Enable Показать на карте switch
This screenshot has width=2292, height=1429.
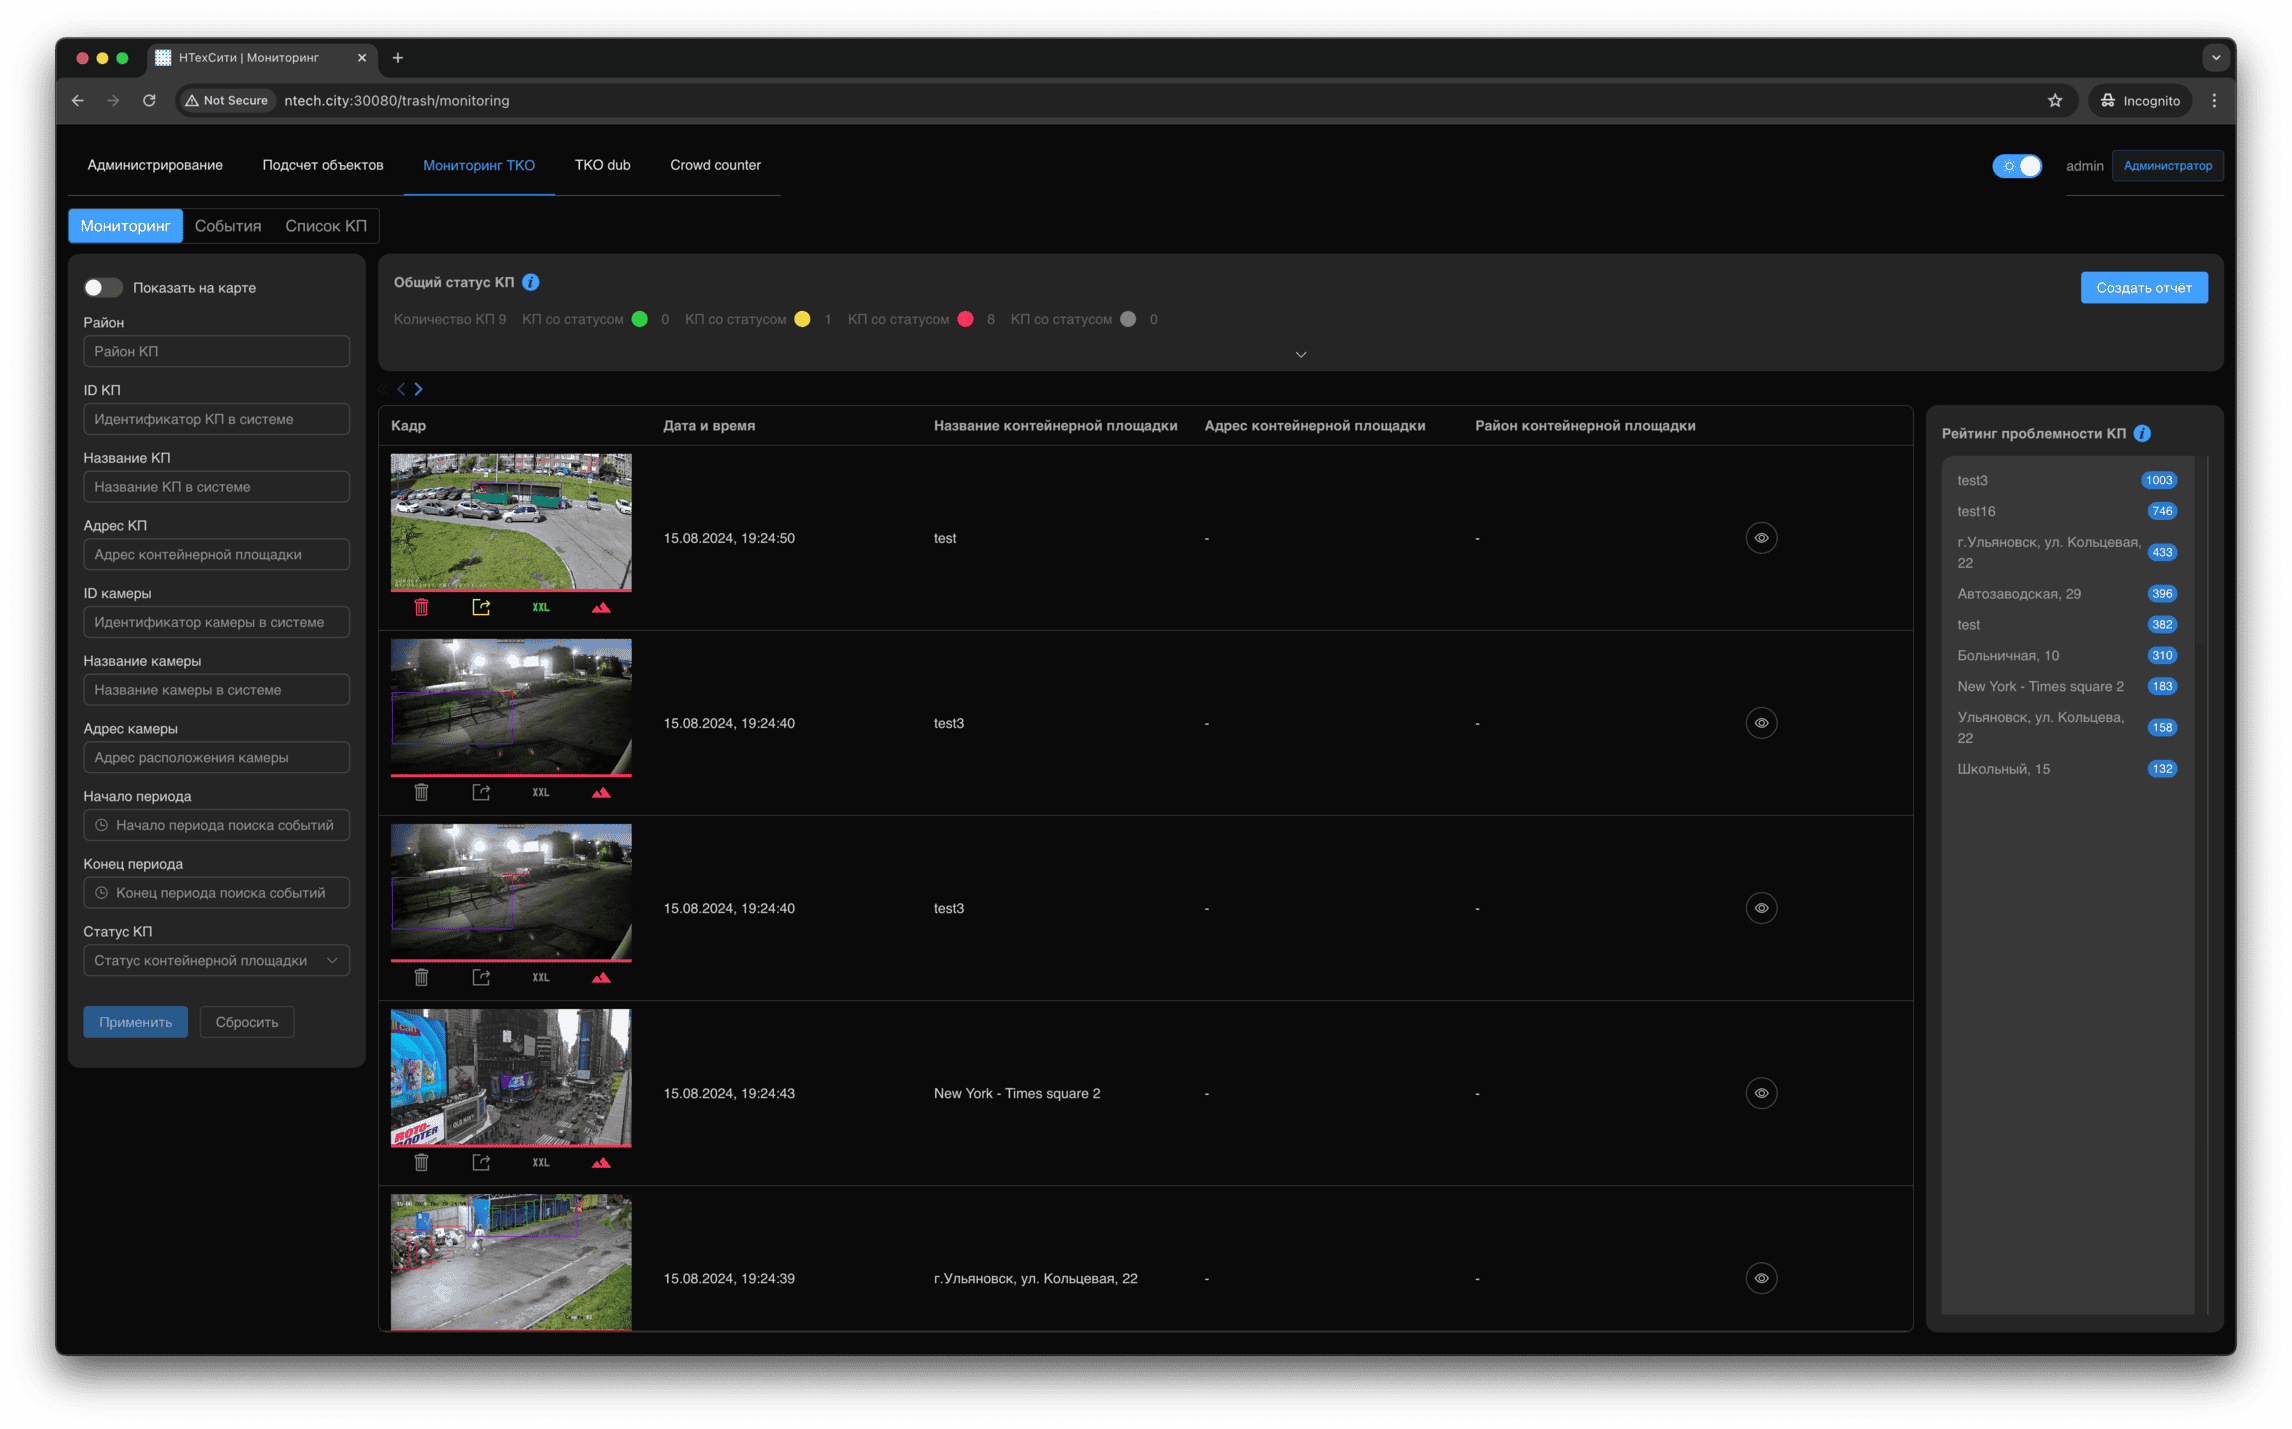click(102, 288)
